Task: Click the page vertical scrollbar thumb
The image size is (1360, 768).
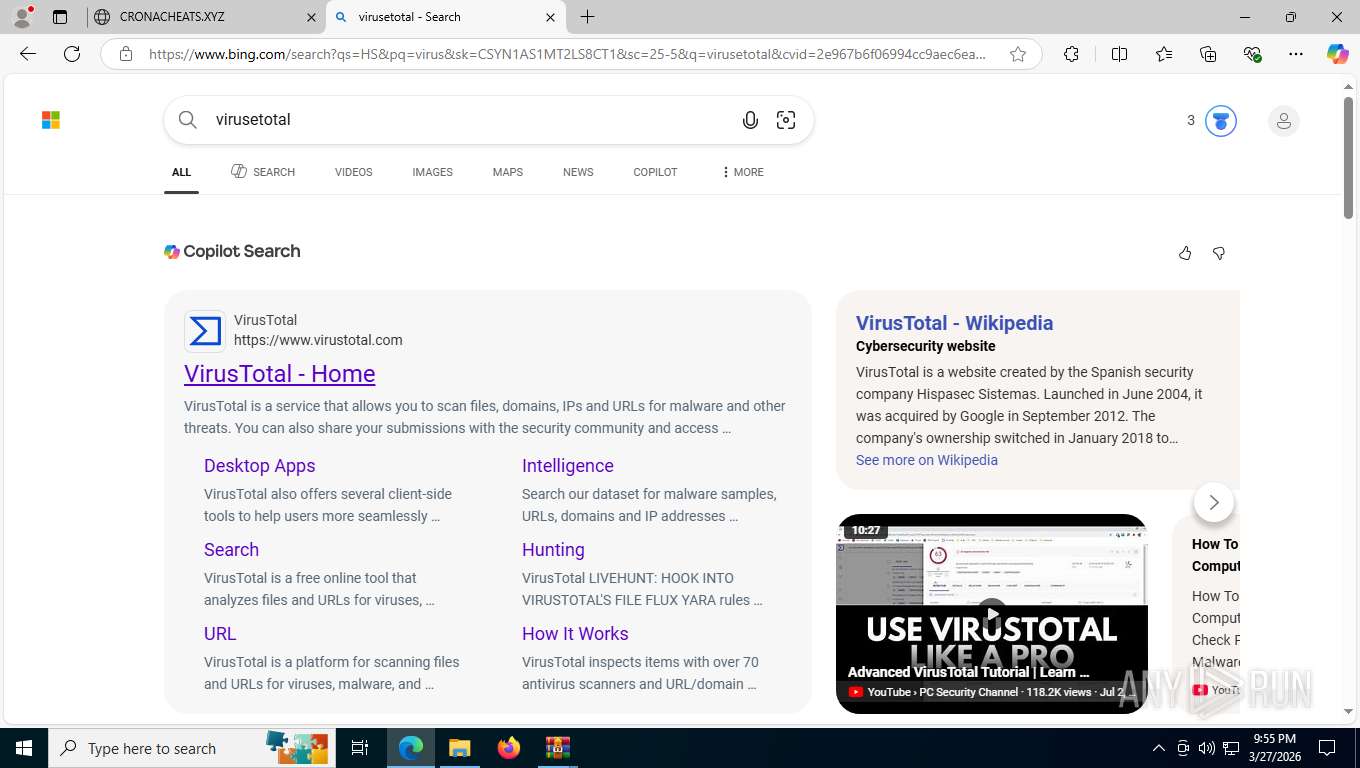Action: click(x=1348, y=158)
